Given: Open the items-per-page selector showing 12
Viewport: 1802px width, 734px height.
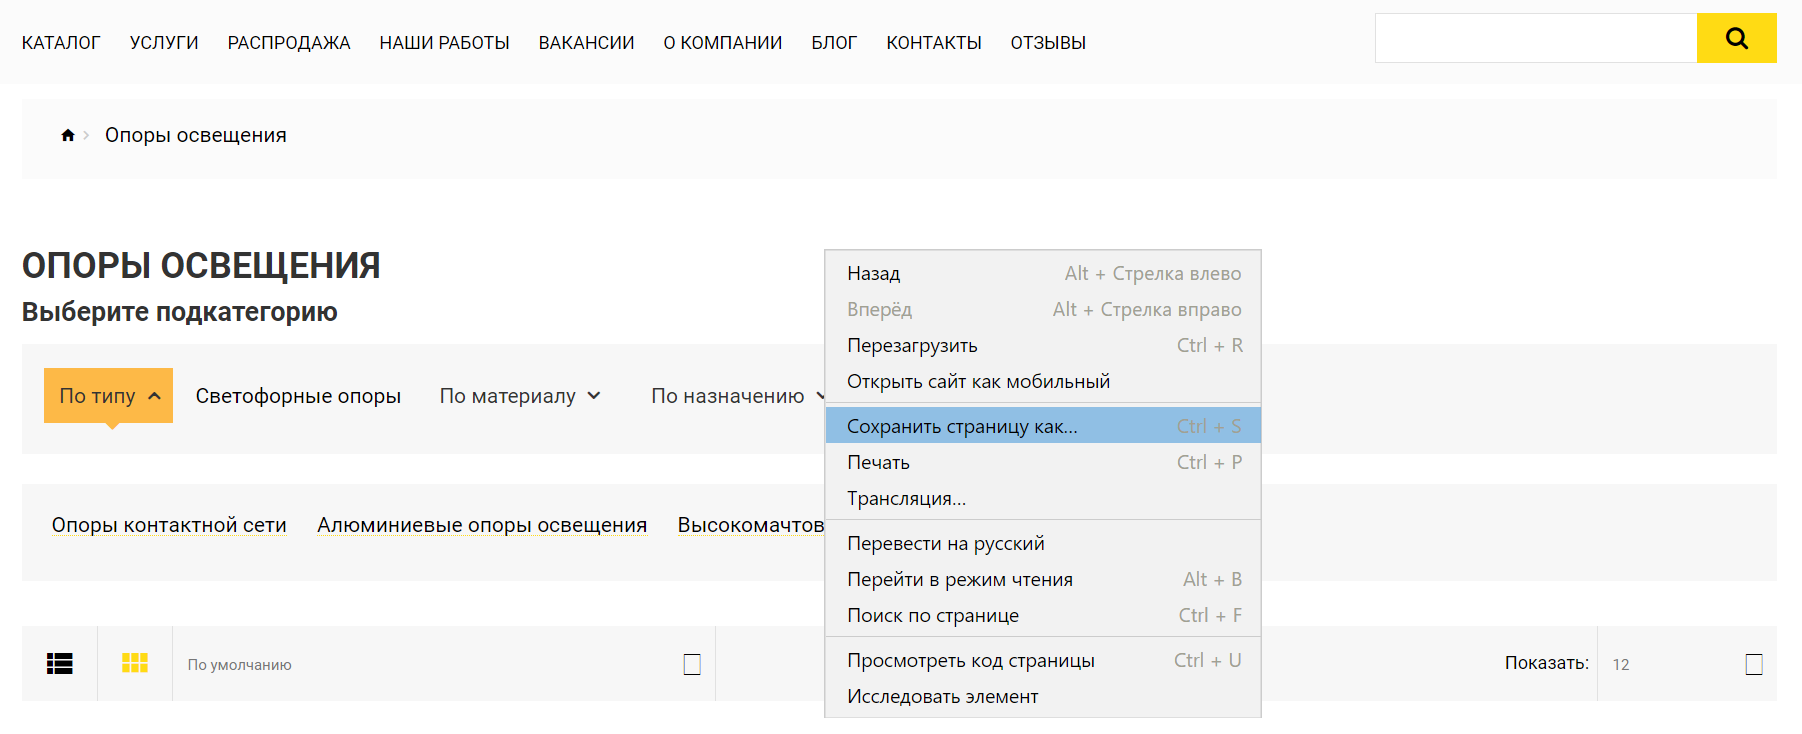Looking at the screenshot, I should click(1686, 664).
